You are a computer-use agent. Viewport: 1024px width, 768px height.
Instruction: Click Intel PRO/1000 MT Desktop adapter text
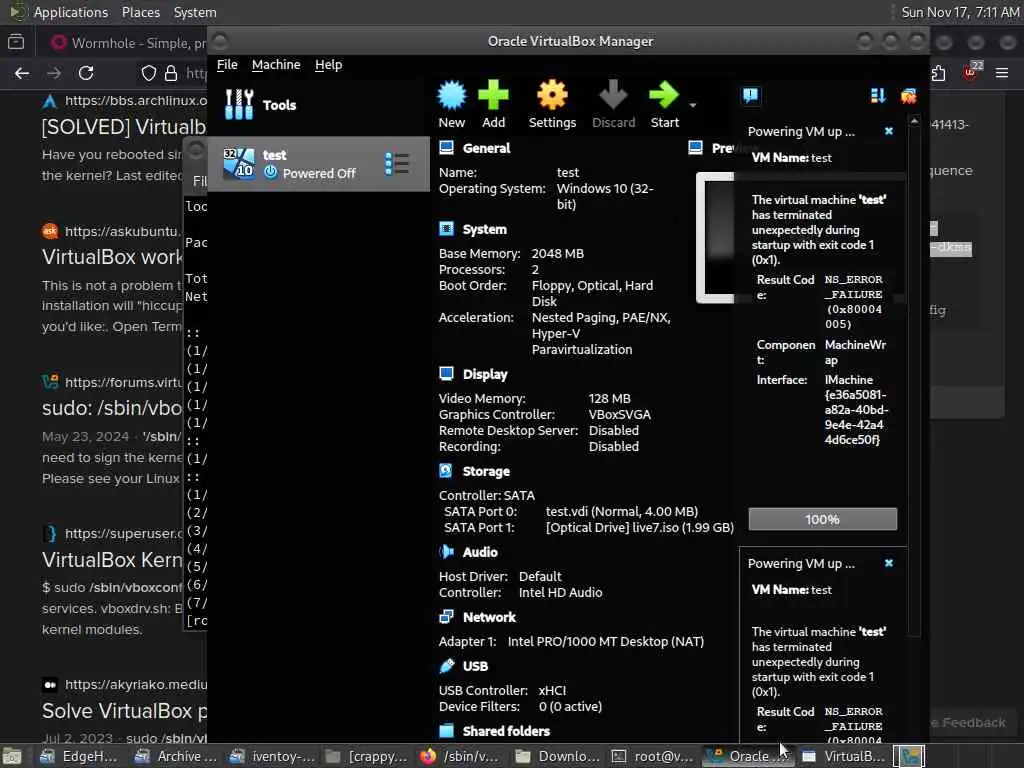605,641
